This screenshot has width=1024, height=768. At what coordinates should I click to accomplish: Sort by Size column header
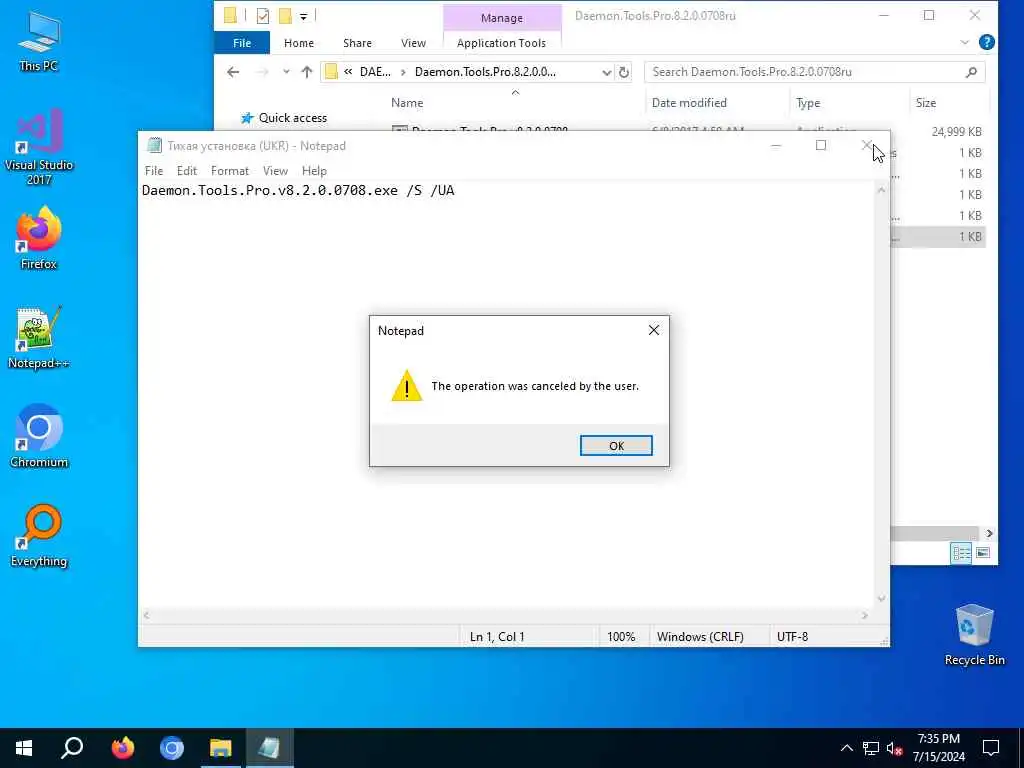click(x=925, y=103)
